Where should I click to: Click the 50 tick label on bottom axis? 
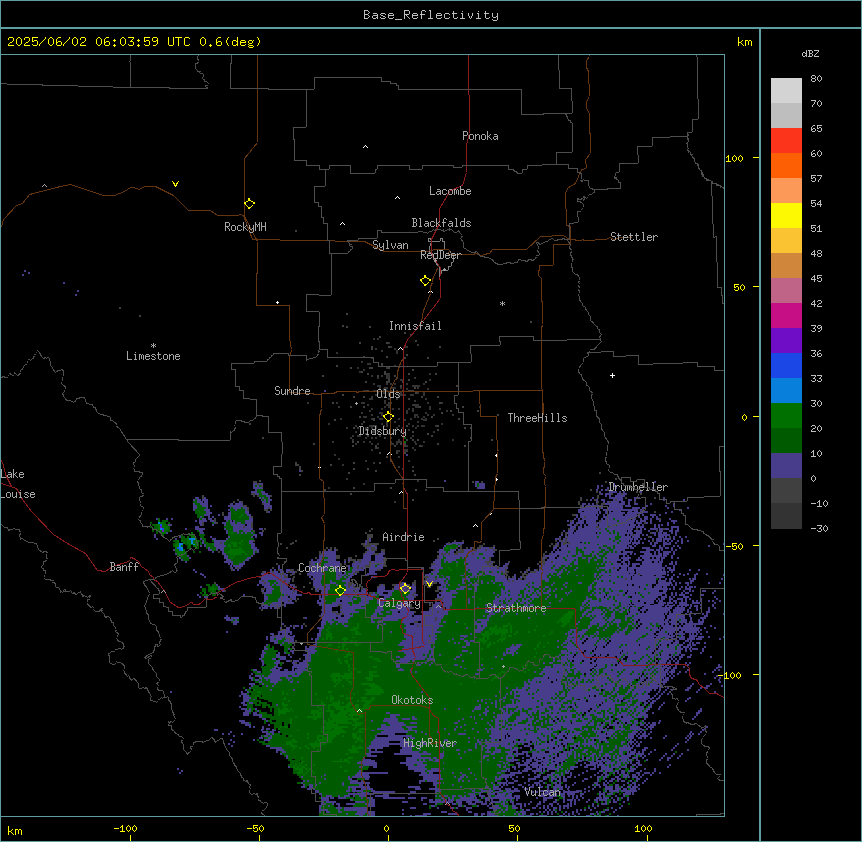coord(515,828)
